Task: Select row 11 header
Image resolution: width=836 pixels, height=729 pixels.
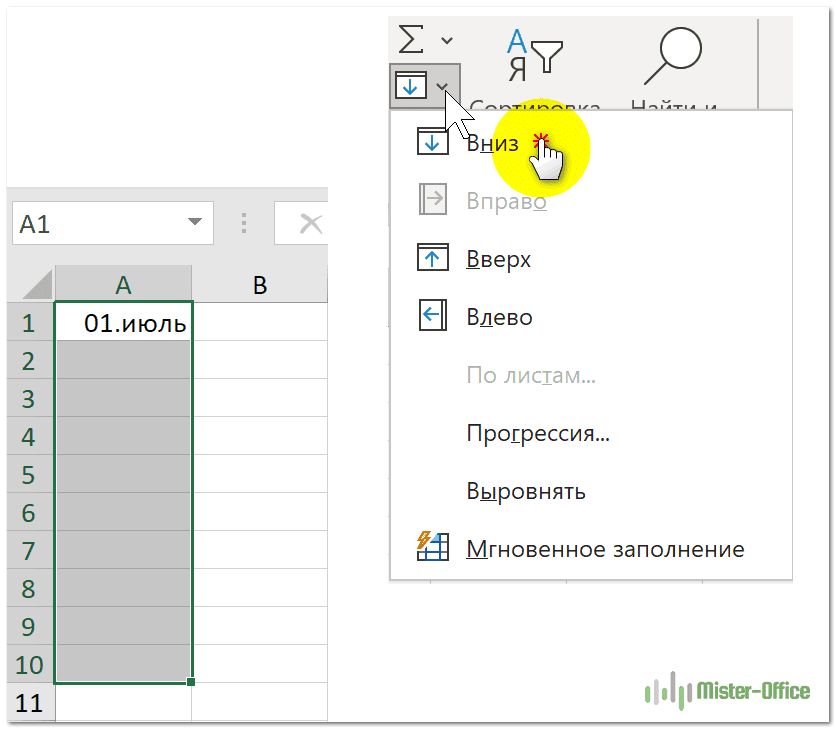Action: [x=30, y=702]
